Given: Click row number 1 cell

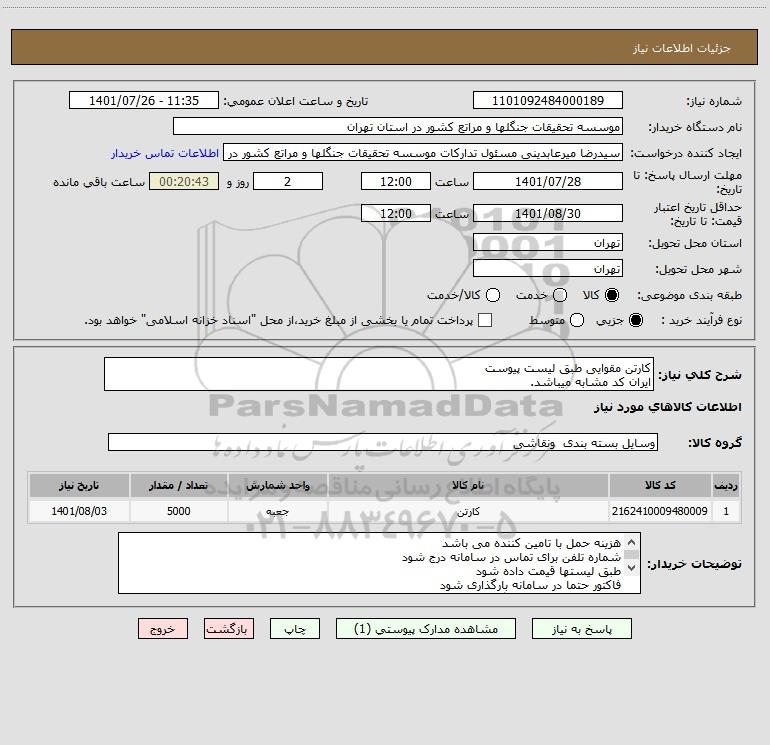Looking at the screenshot, I should [726, 511].
